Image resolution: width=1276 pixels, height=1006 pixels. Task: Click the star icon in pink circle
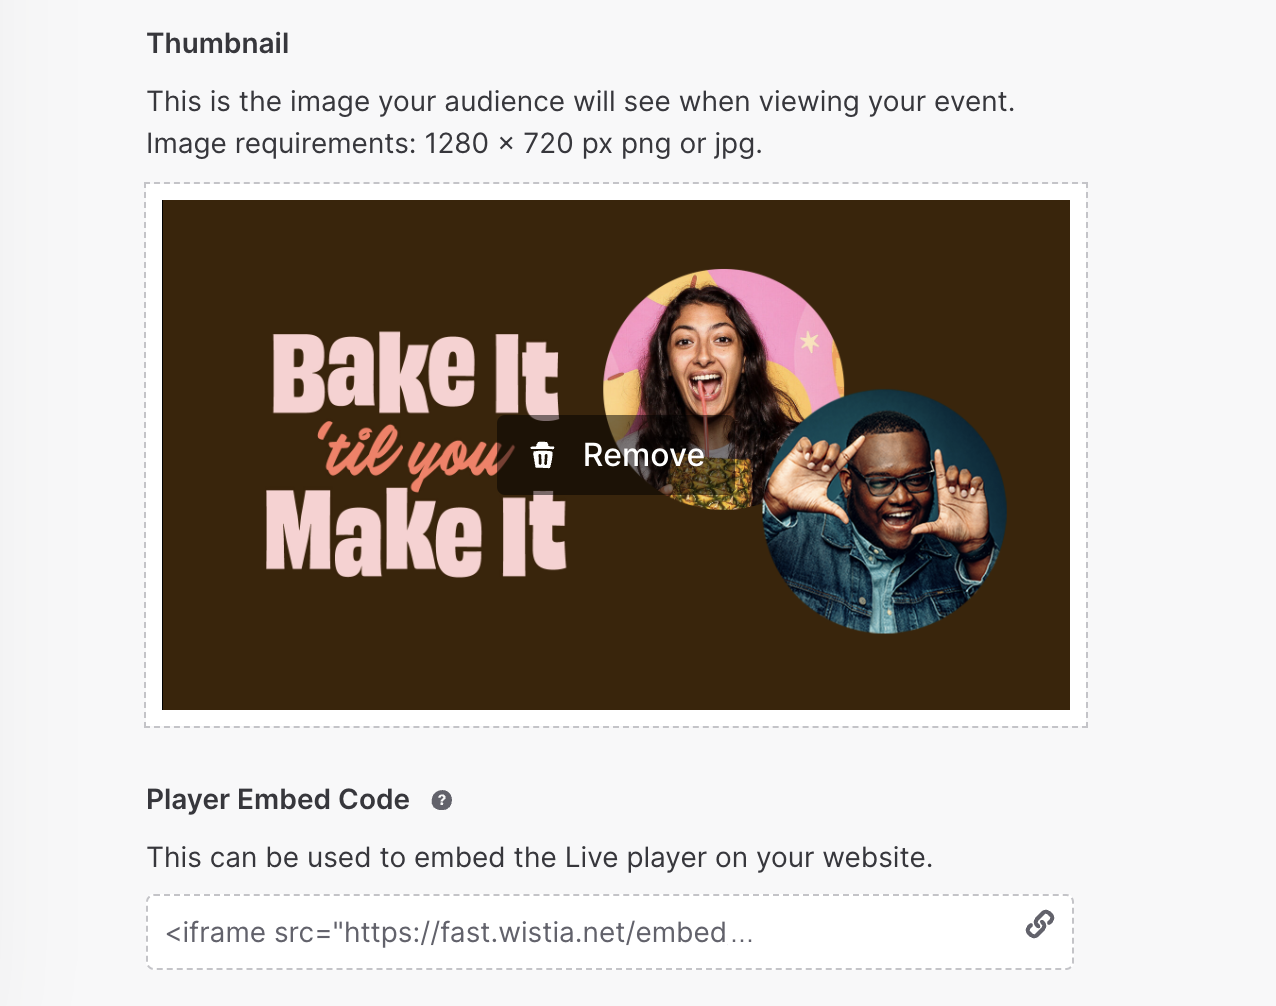(809, 342)
